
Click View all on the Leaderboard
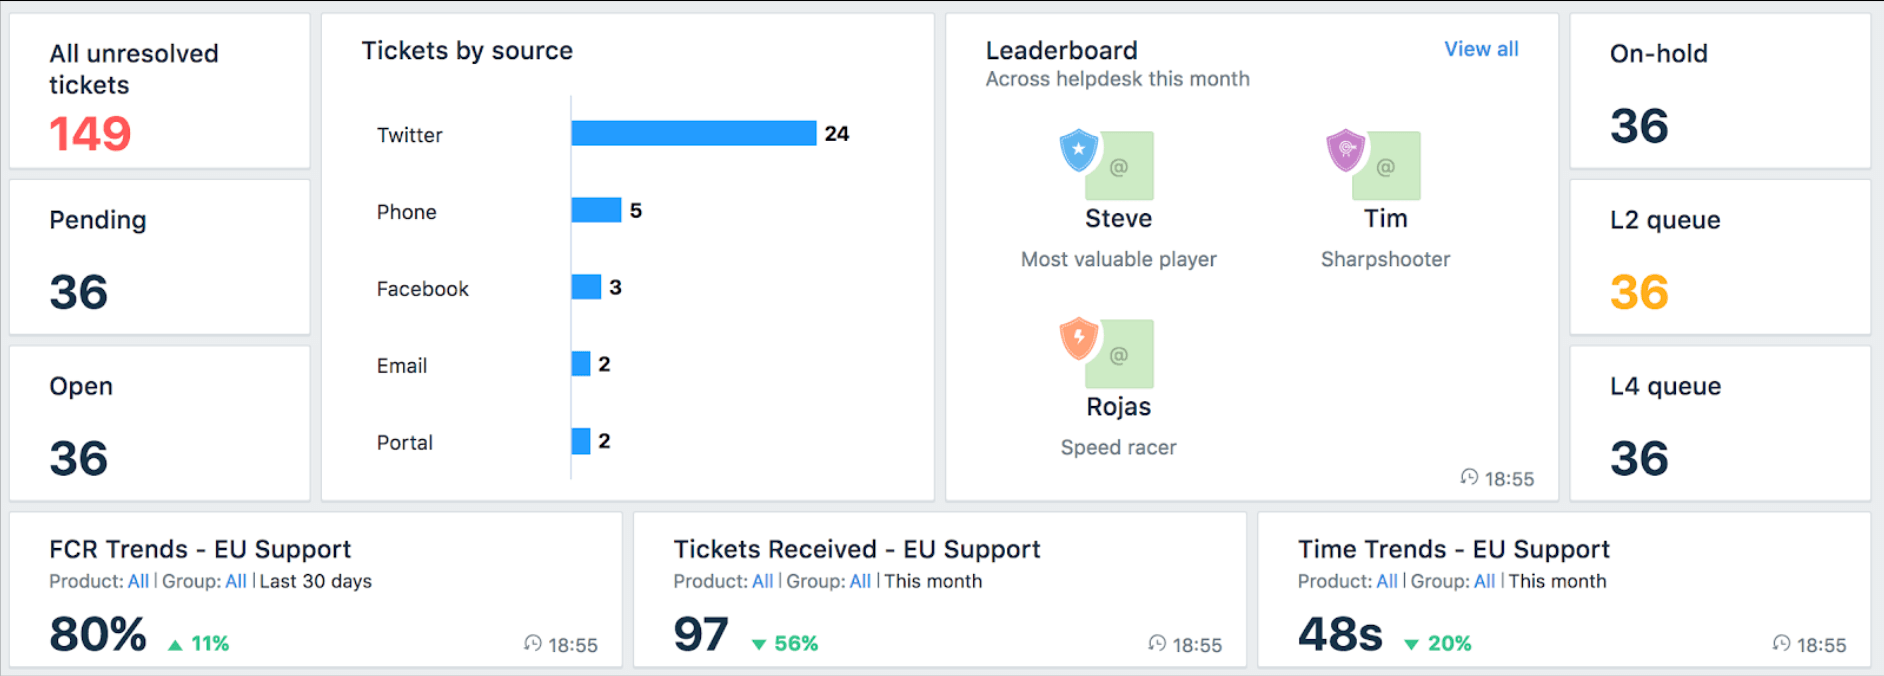(1481, 48)
